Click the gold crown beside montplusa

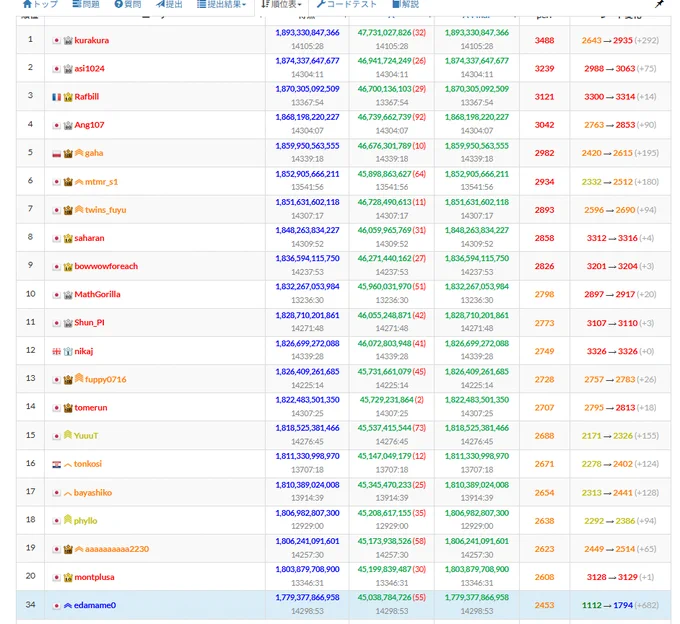pyautogui.click(x=68, y=578)
